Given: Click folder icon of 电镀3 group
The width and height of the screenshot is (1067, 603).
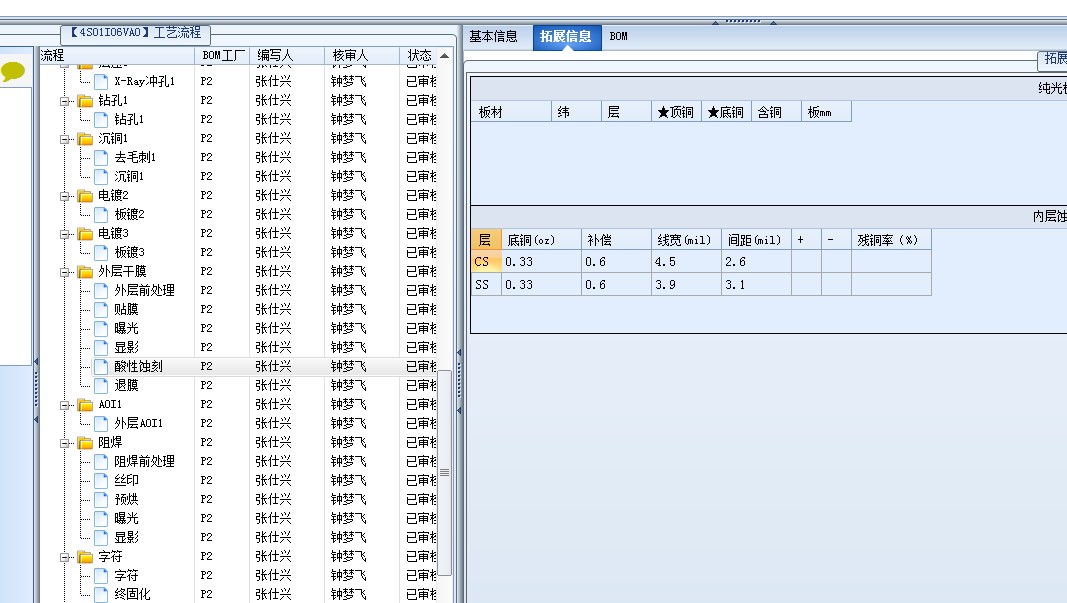Looking at the screenshot, I should [x=85, y=234].
